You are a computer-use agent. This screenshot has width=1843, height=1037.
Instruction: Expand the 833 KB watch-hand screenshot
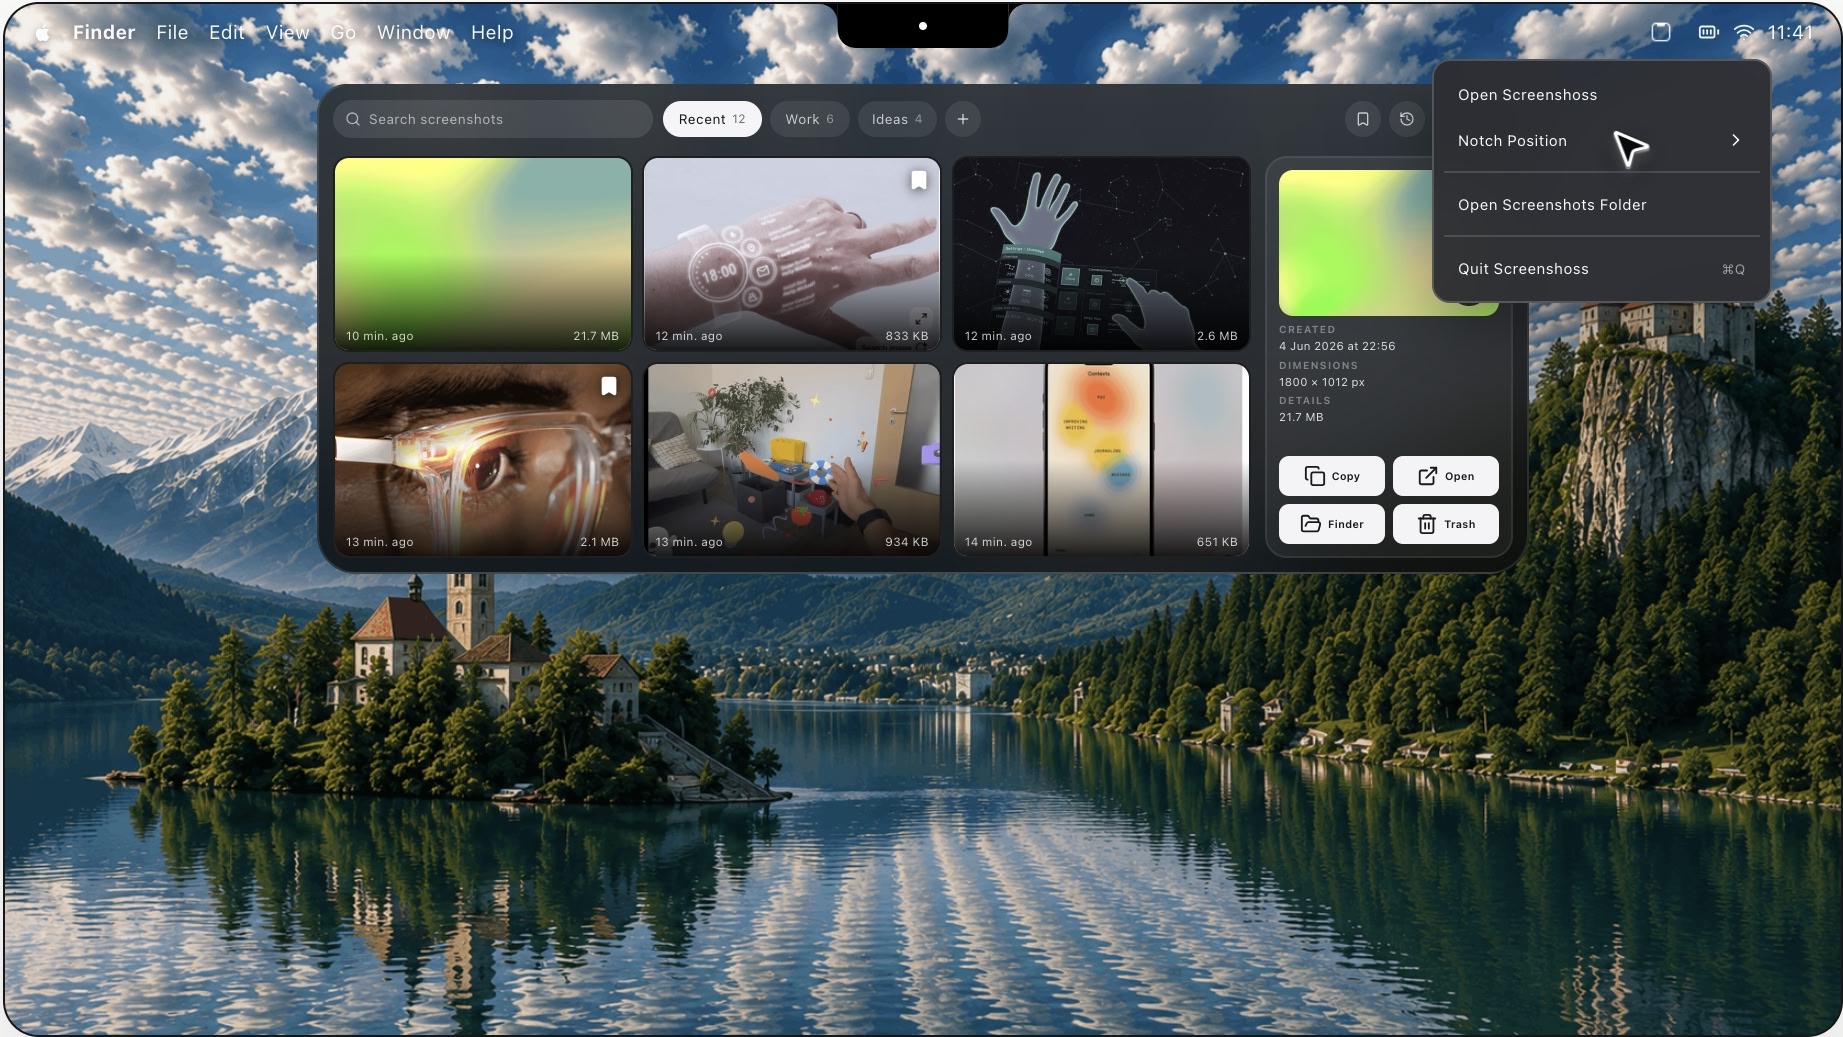[x=920, y=318]
